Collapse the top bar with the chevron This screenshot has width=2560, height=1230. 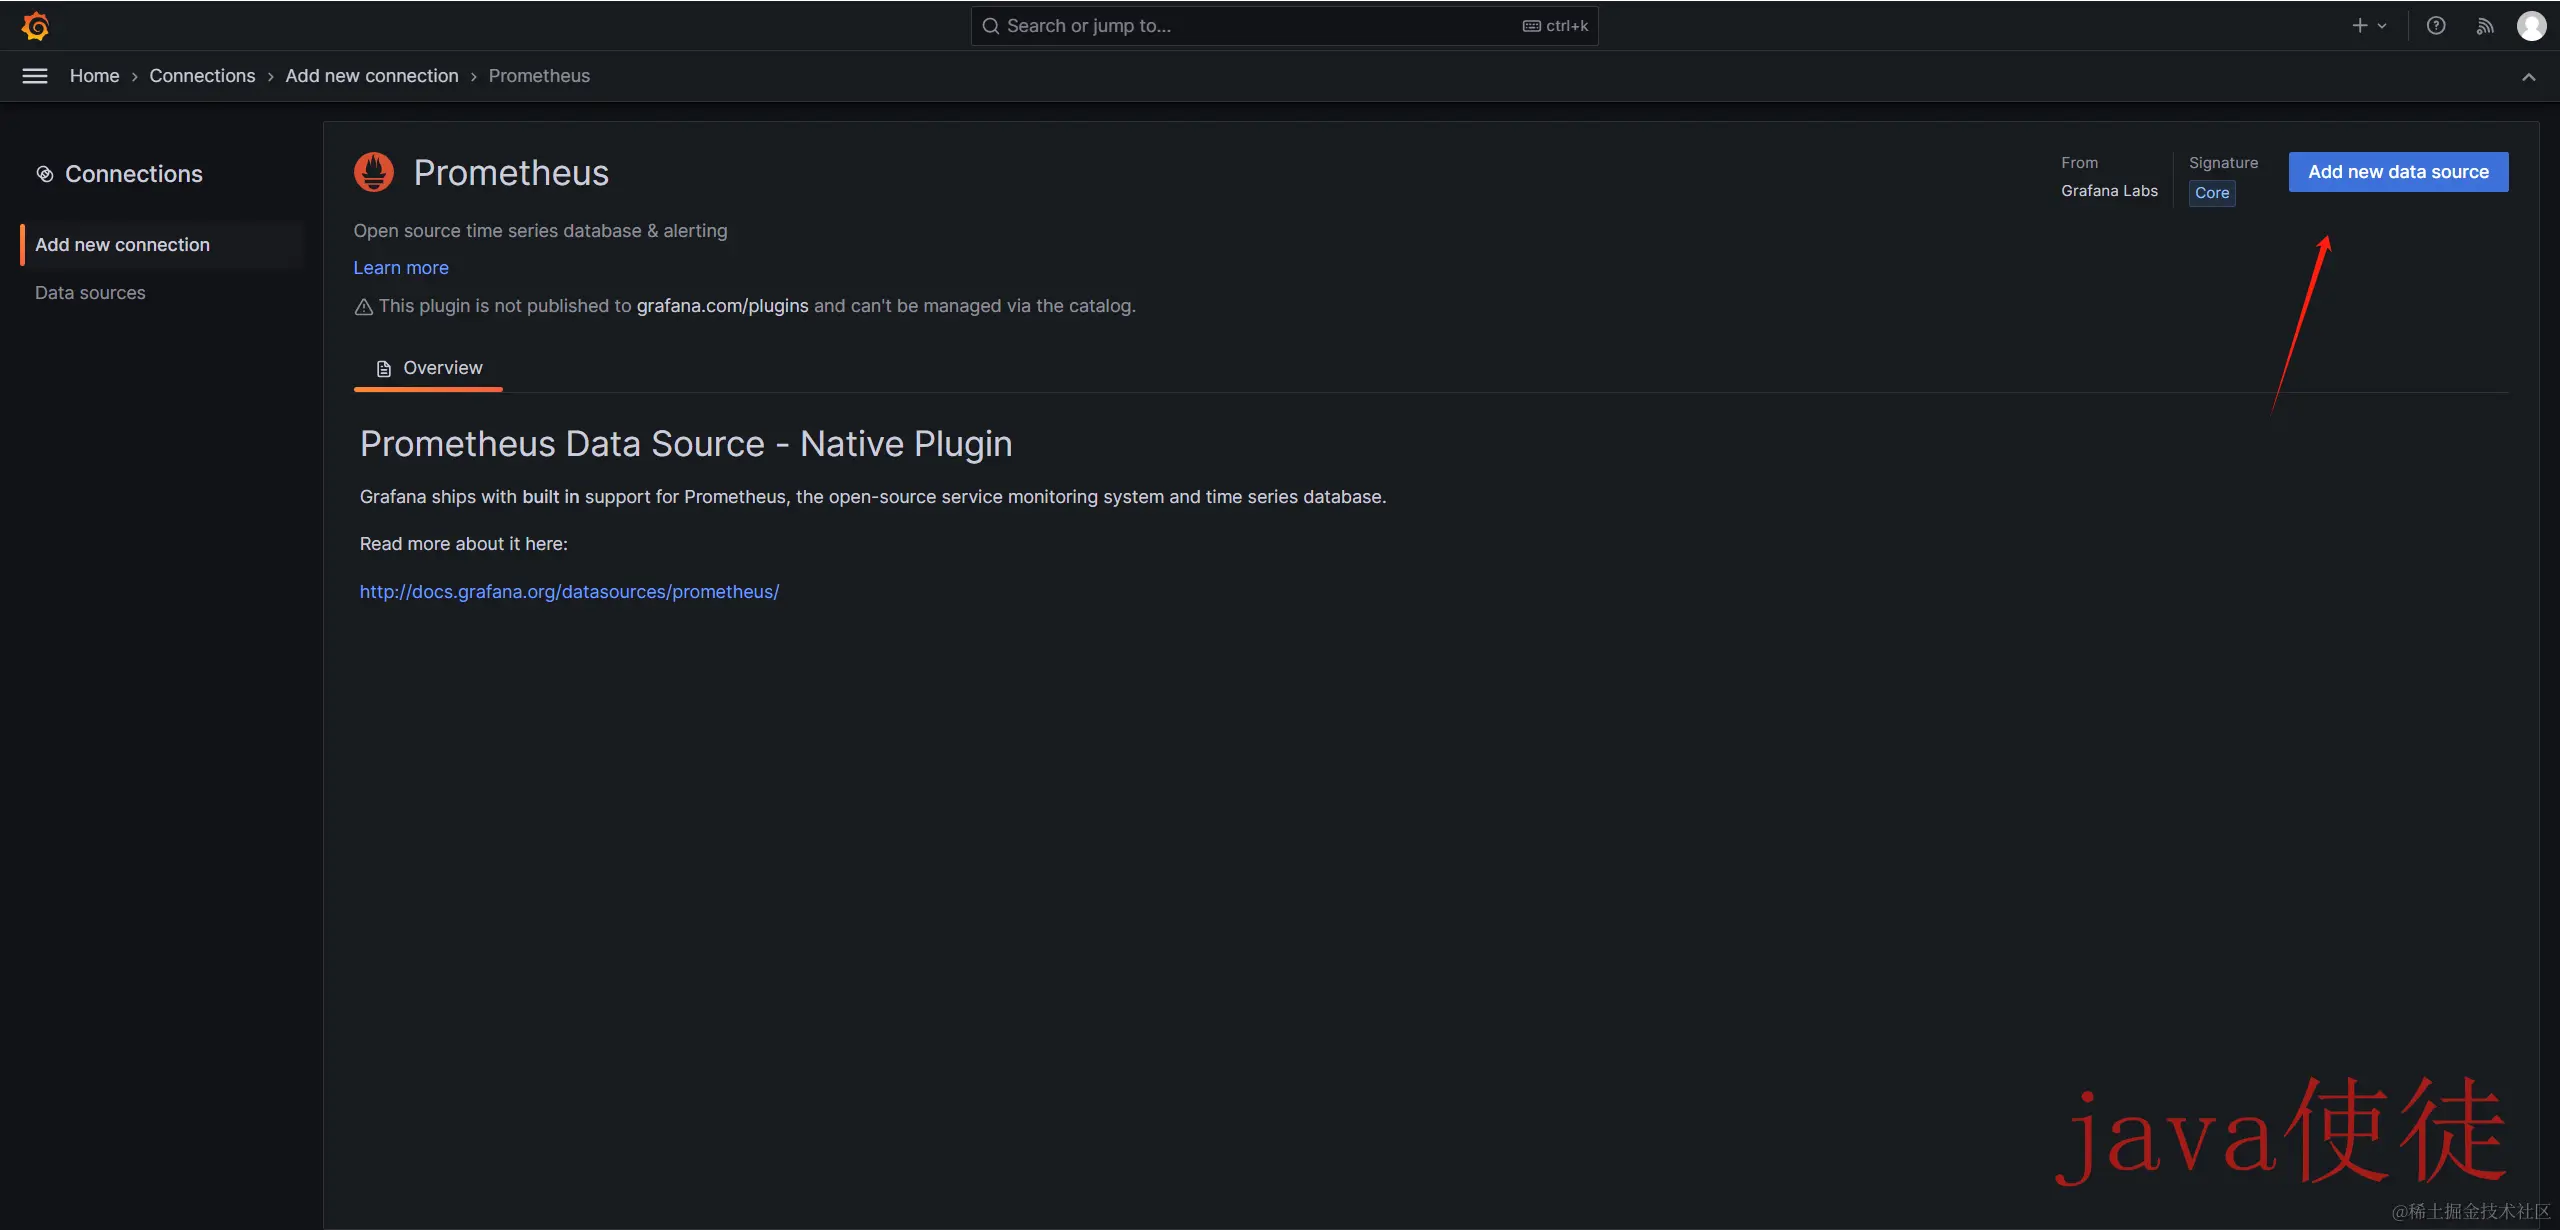(x=2529, y=77)
